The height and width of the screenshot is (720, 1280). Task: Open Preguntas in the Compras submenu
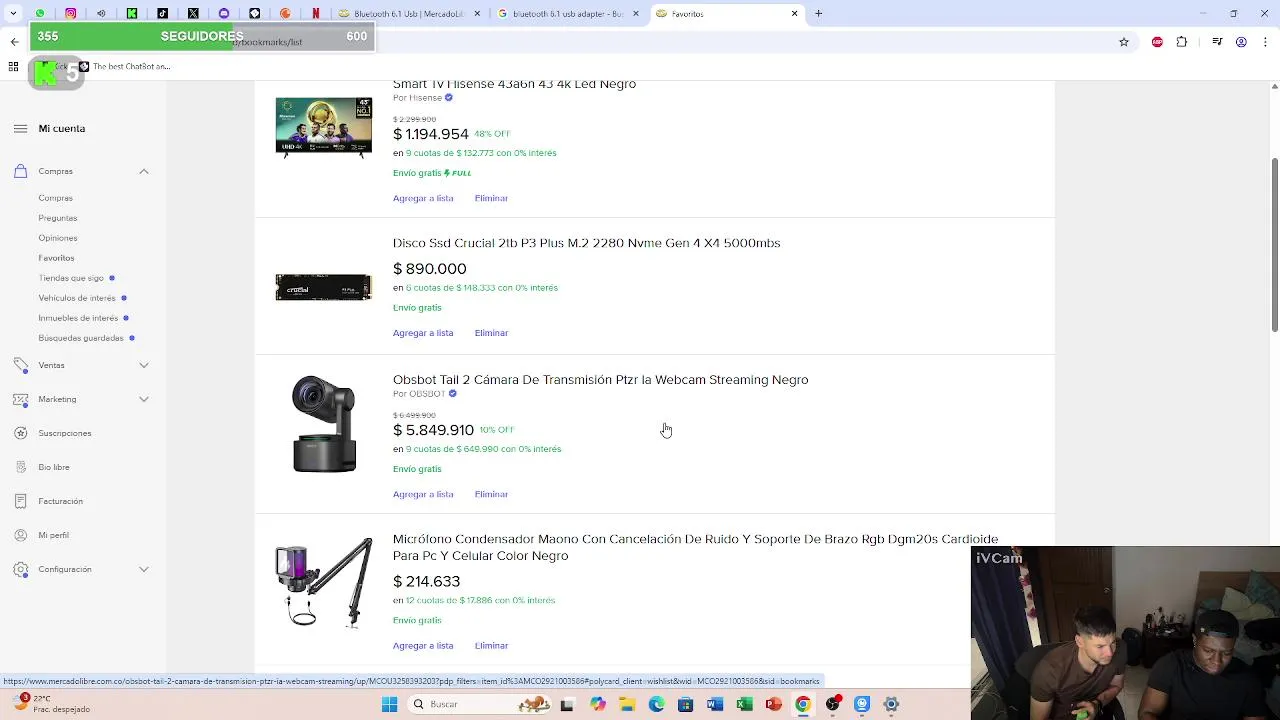pyautogui.click(x=58, y=218)
